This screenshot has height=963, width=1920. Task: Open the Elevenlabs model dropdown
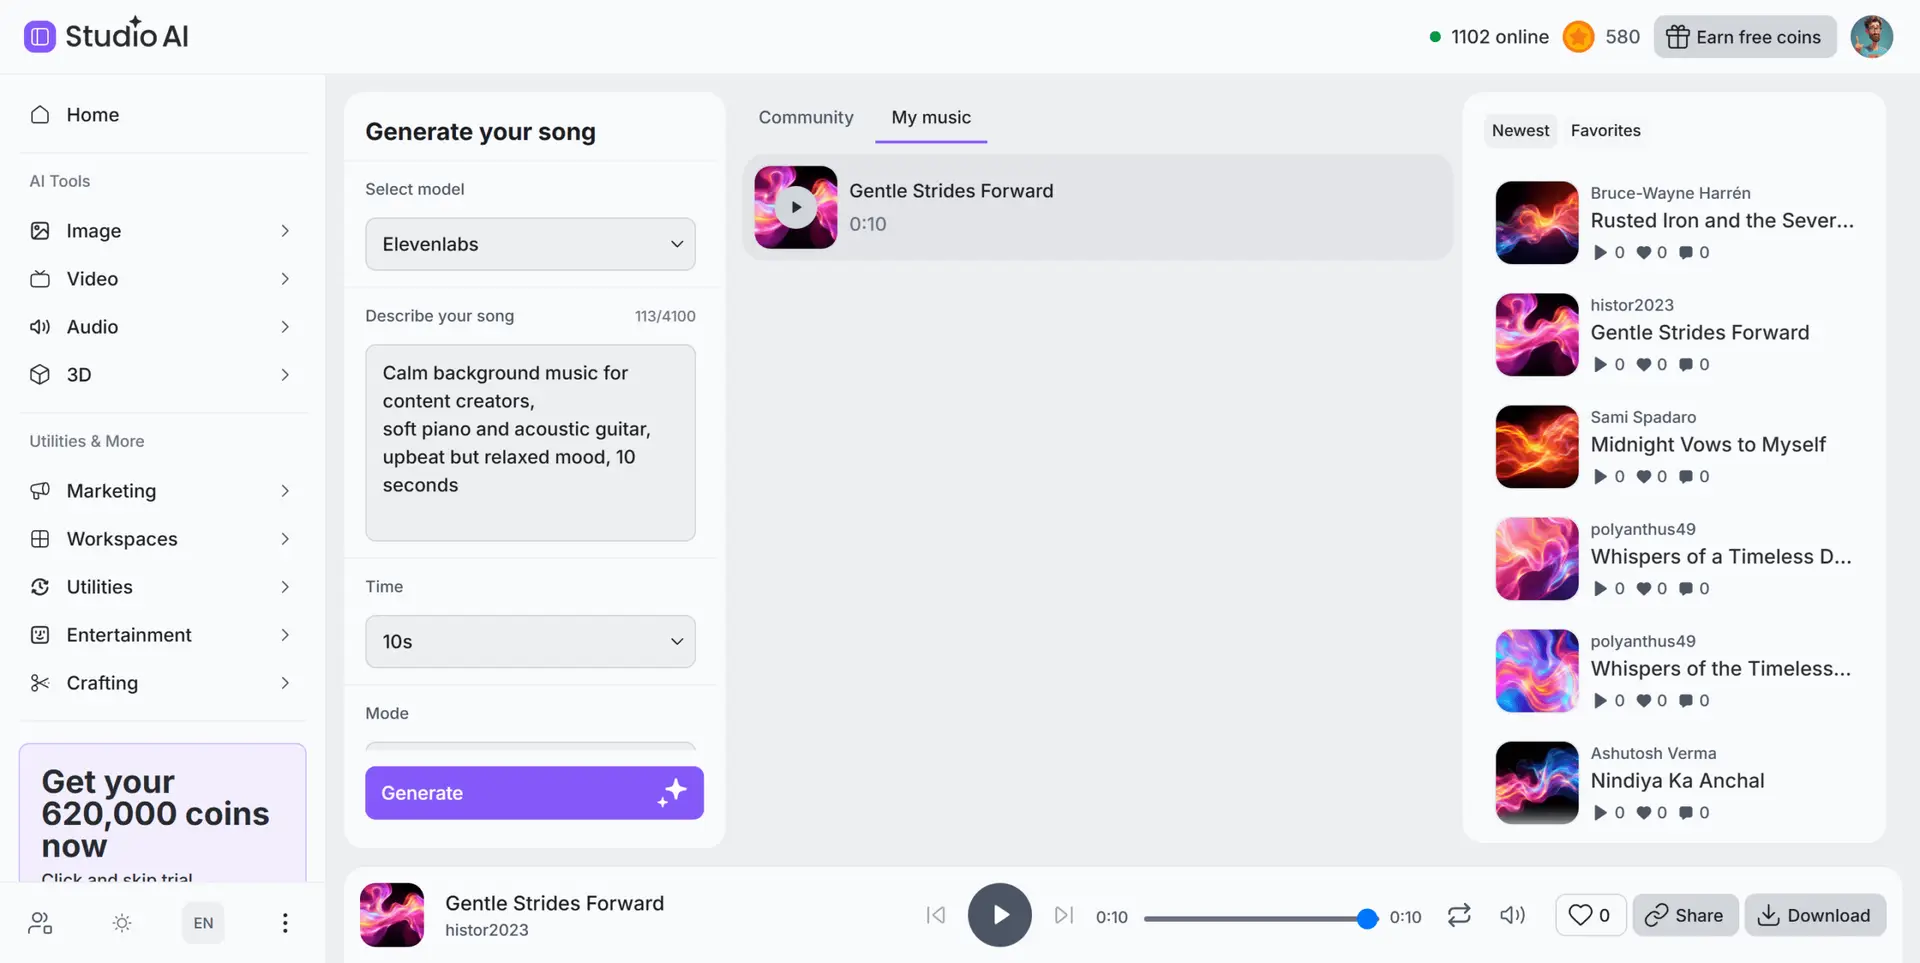[x=530, y=244]
